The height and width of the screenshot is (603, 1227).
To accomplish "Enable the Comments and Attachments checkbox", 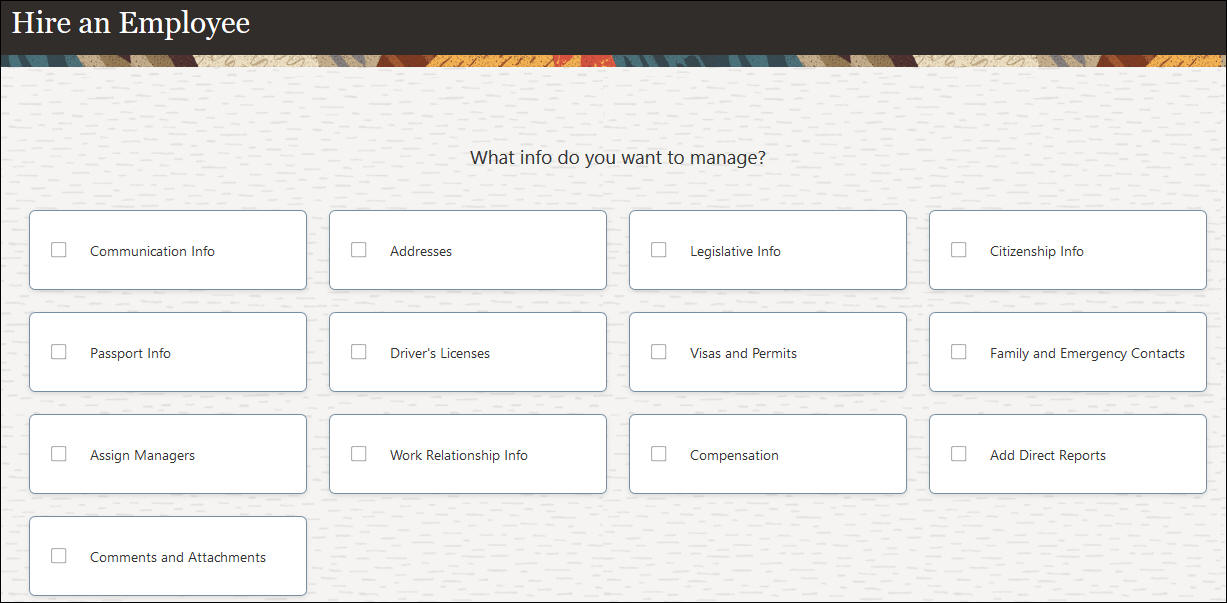I will (x=59, y=556).
